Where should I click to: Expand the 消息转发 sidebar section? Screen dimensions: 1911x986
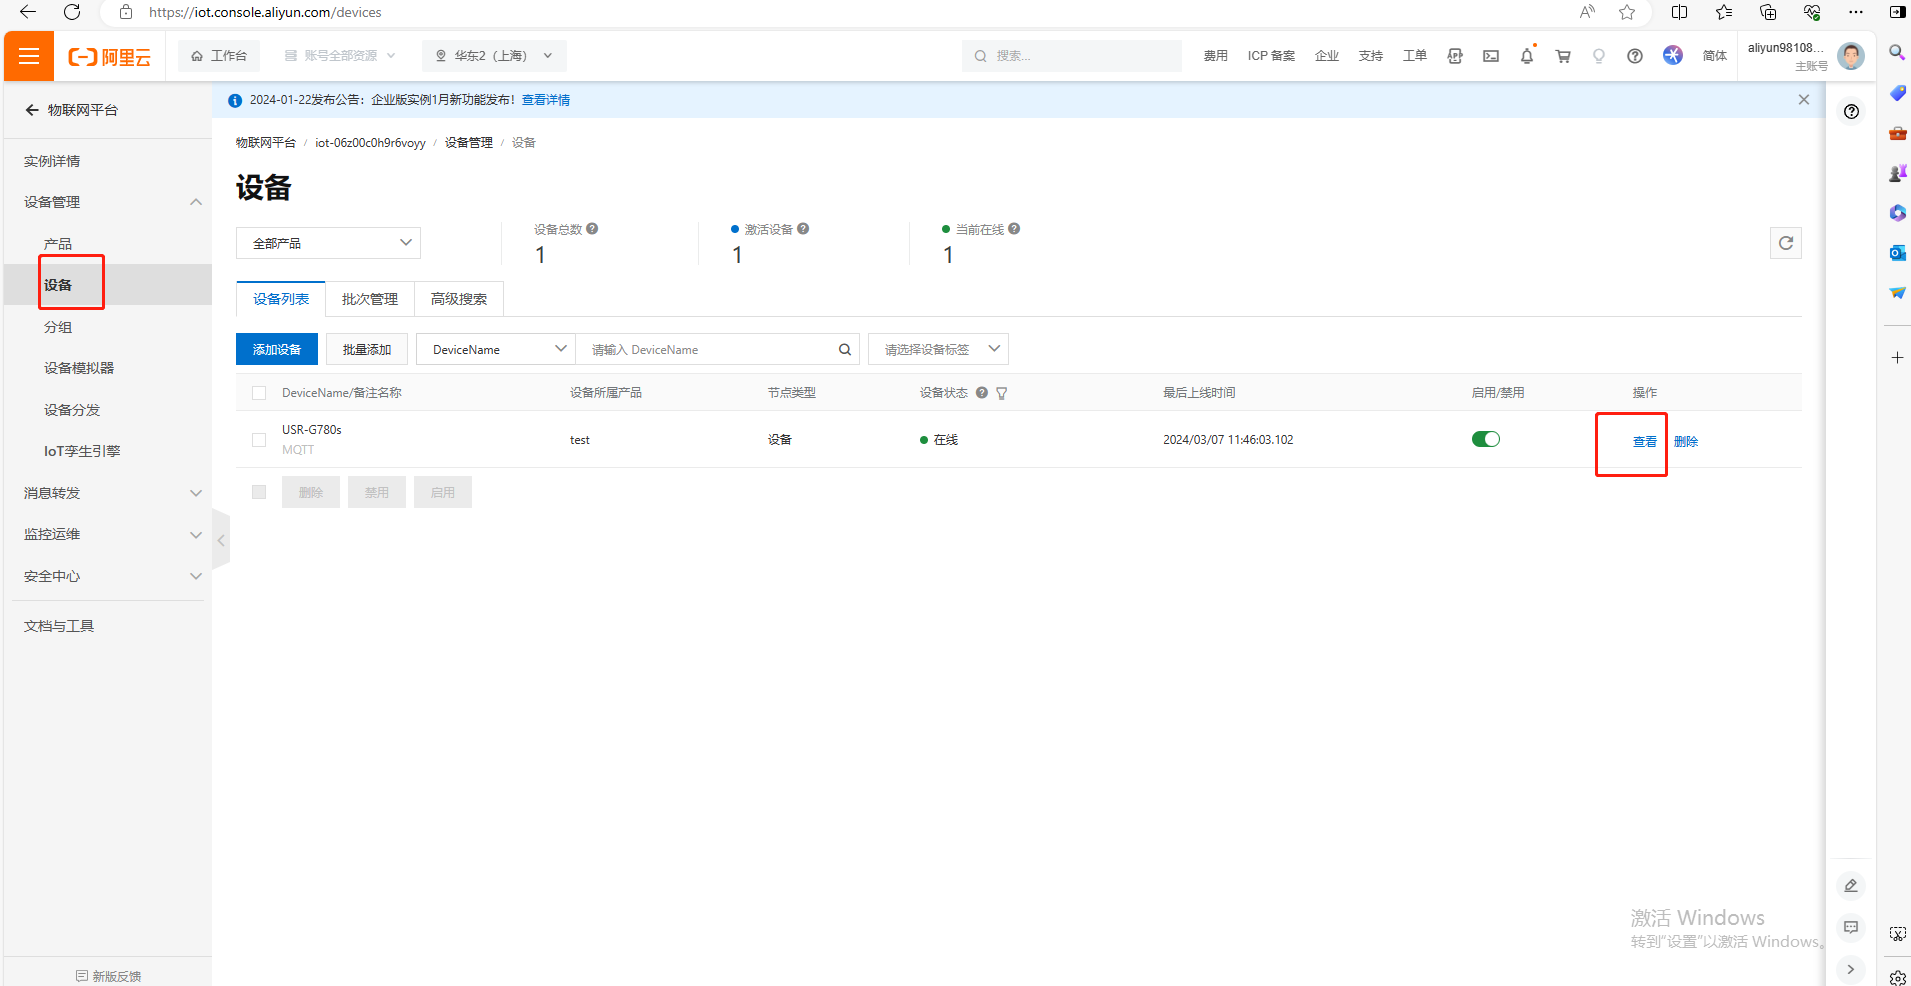tap(110, 493)
